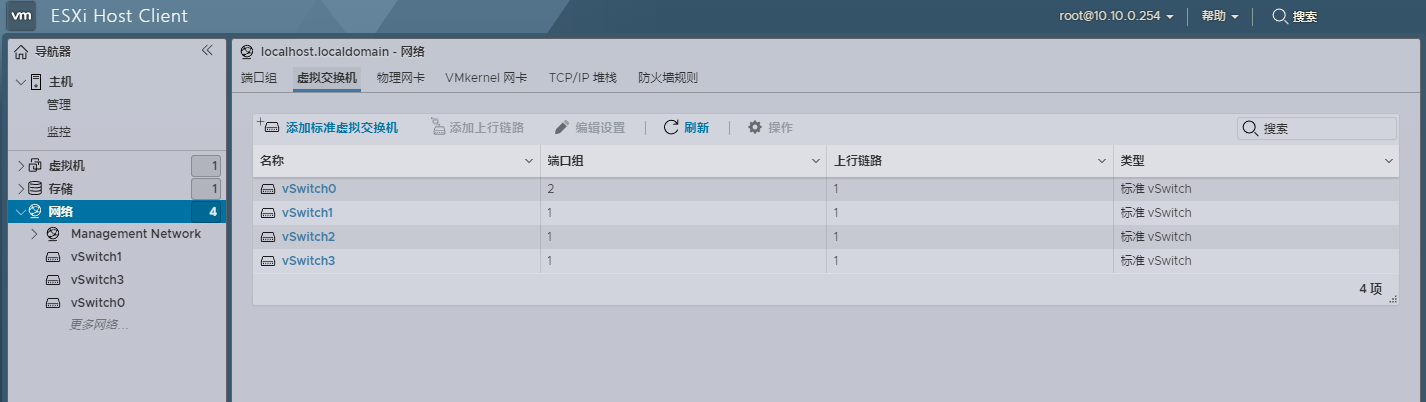The width and height of the screenshot is (1426, 402).
Task: Collapse the navigator panel with double-chevron icon
Action: coord(207,50)
